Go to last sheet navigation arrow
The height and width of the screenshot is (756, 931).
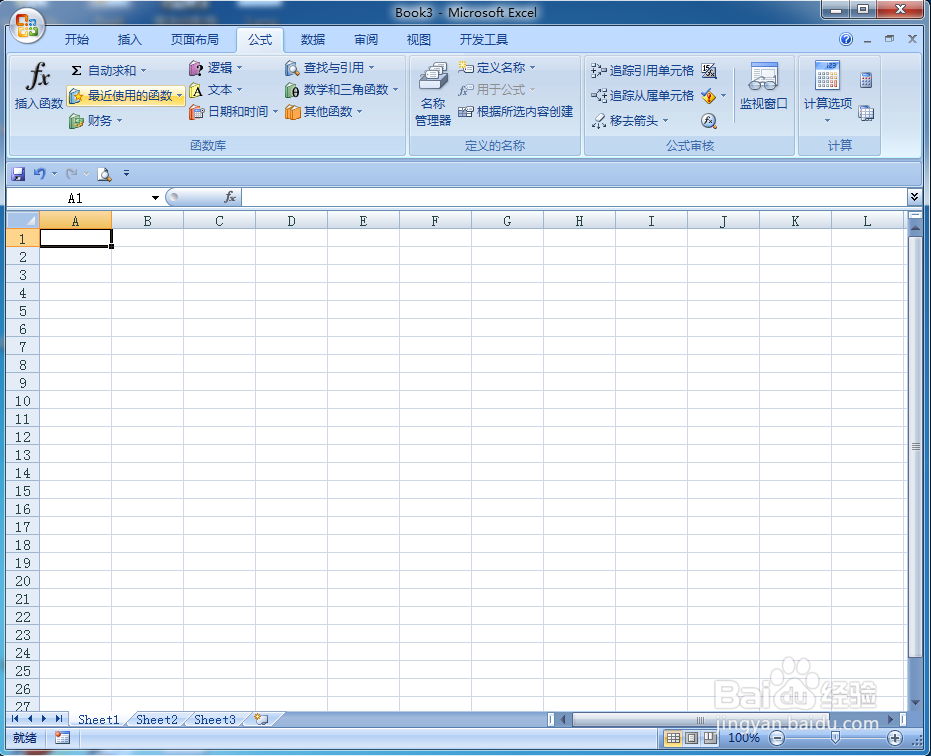pos(58,719)
